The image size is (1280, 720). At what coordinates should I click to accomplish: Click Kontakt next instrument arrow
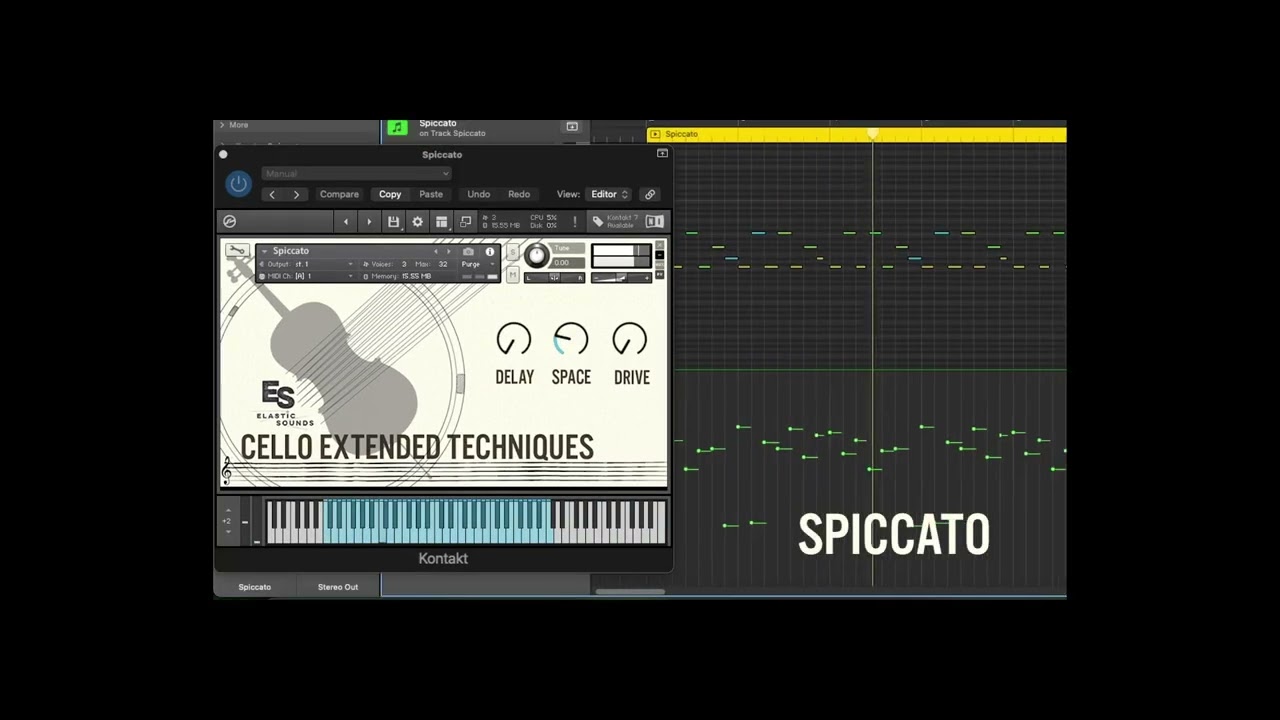point(369,222)
